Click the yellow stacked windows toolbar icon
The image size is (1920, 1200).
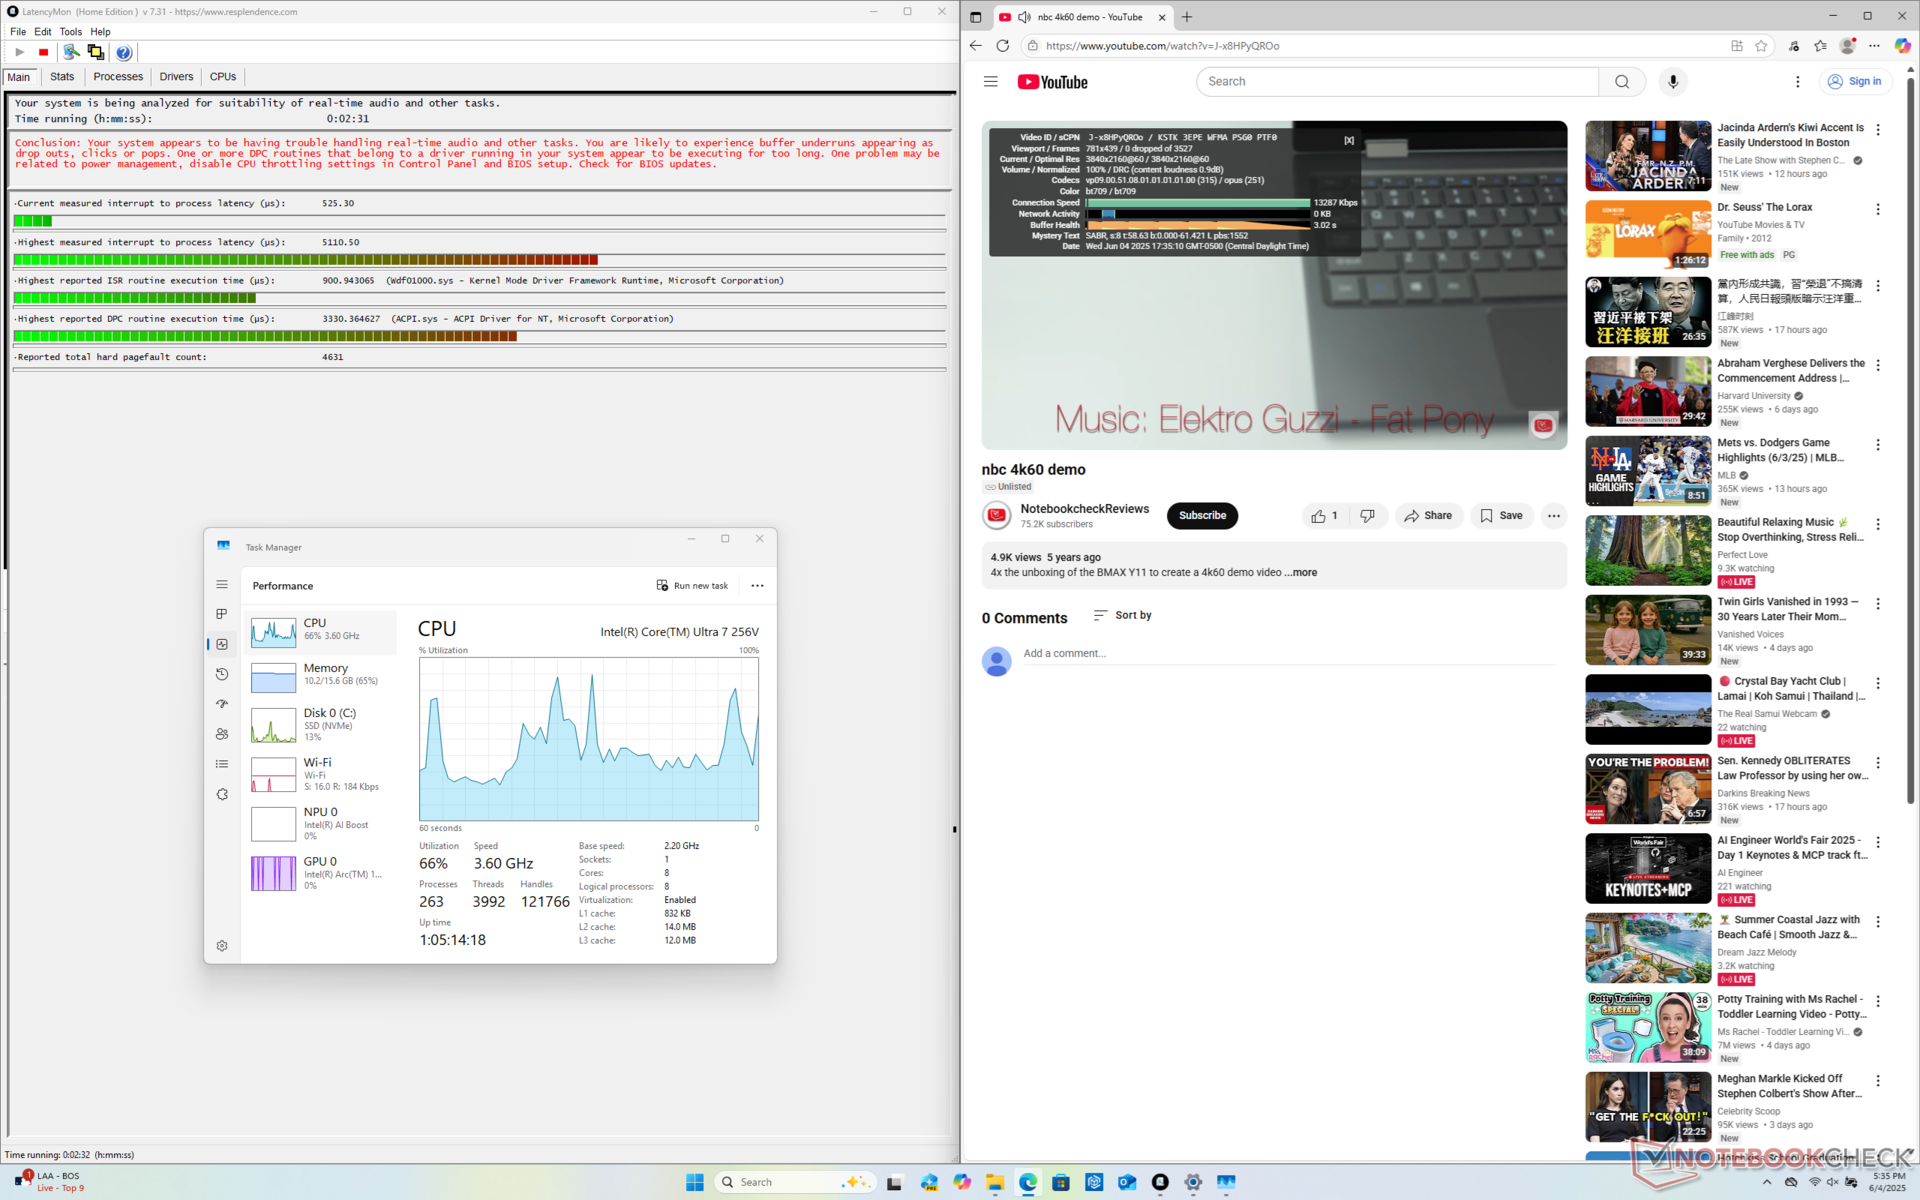(96, 52)
